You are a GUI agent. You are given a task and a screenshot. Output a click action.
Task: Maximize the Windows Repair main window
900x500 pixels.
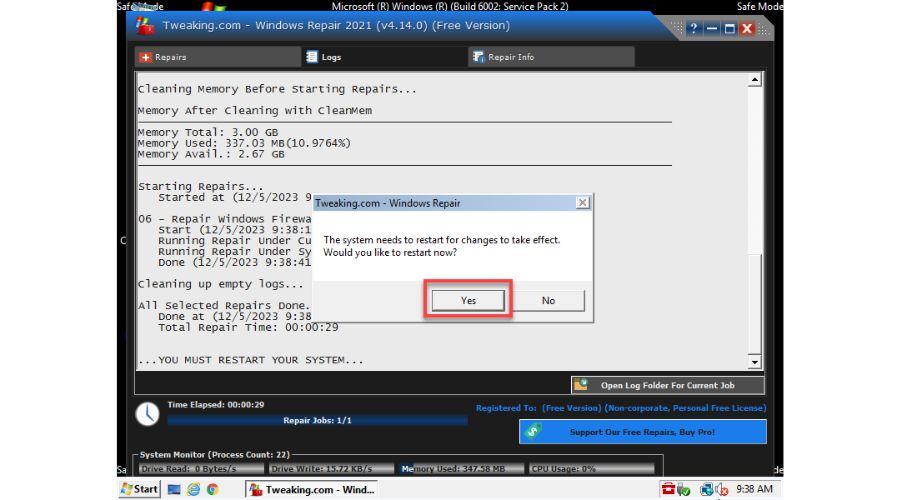pyautogui.click(x=730, y=28)
